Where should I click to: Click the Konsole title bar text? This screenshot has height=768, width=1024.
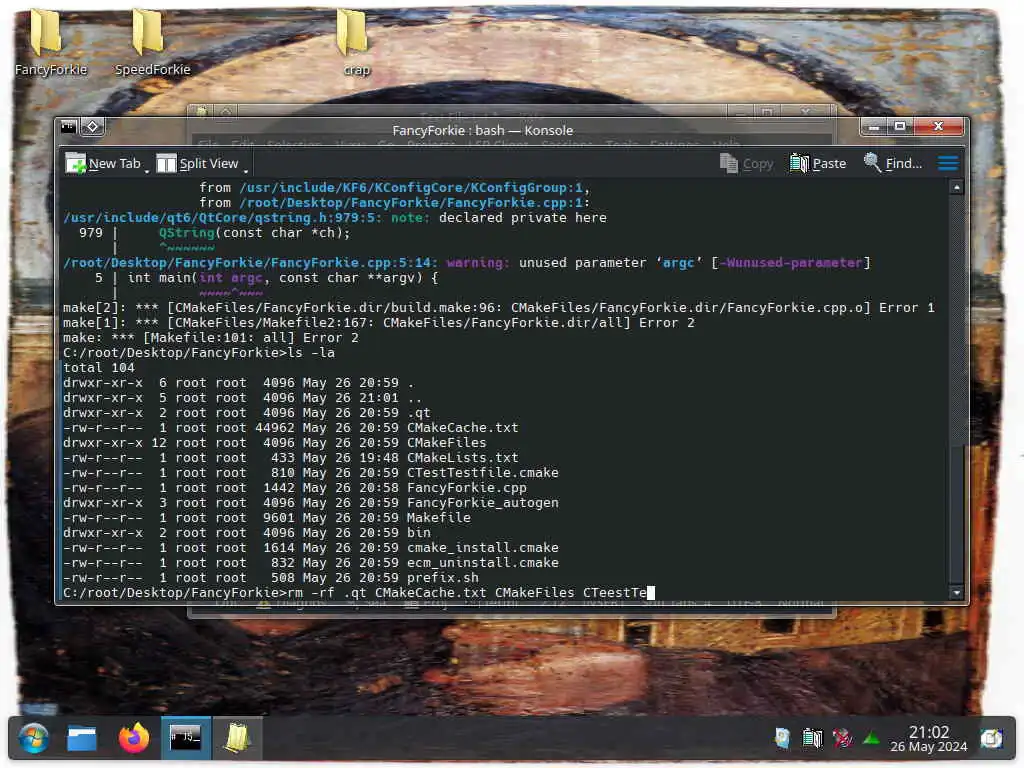click(x=482, y=130)
